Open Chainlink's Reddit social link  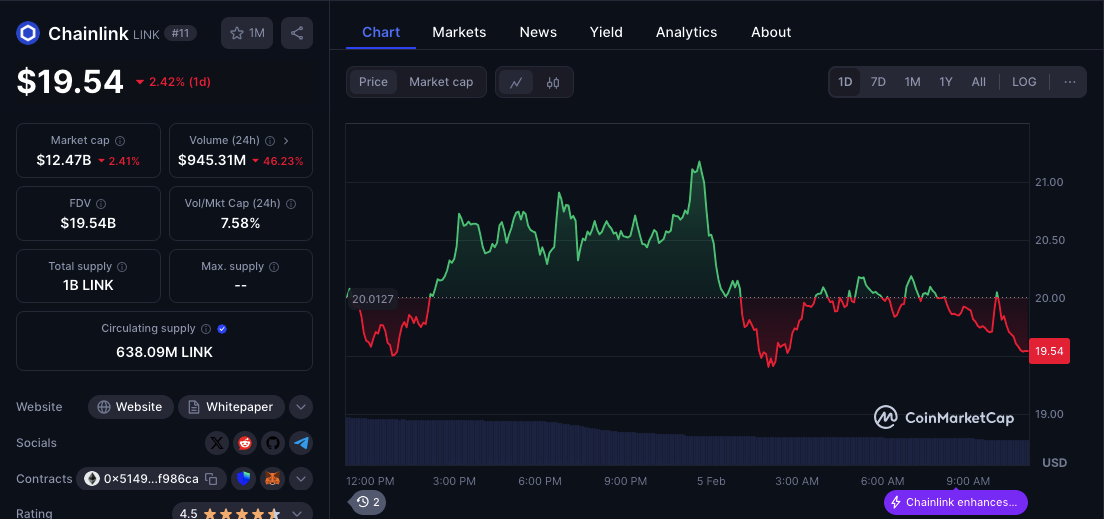pyautogui.click(x=245, y=443)
